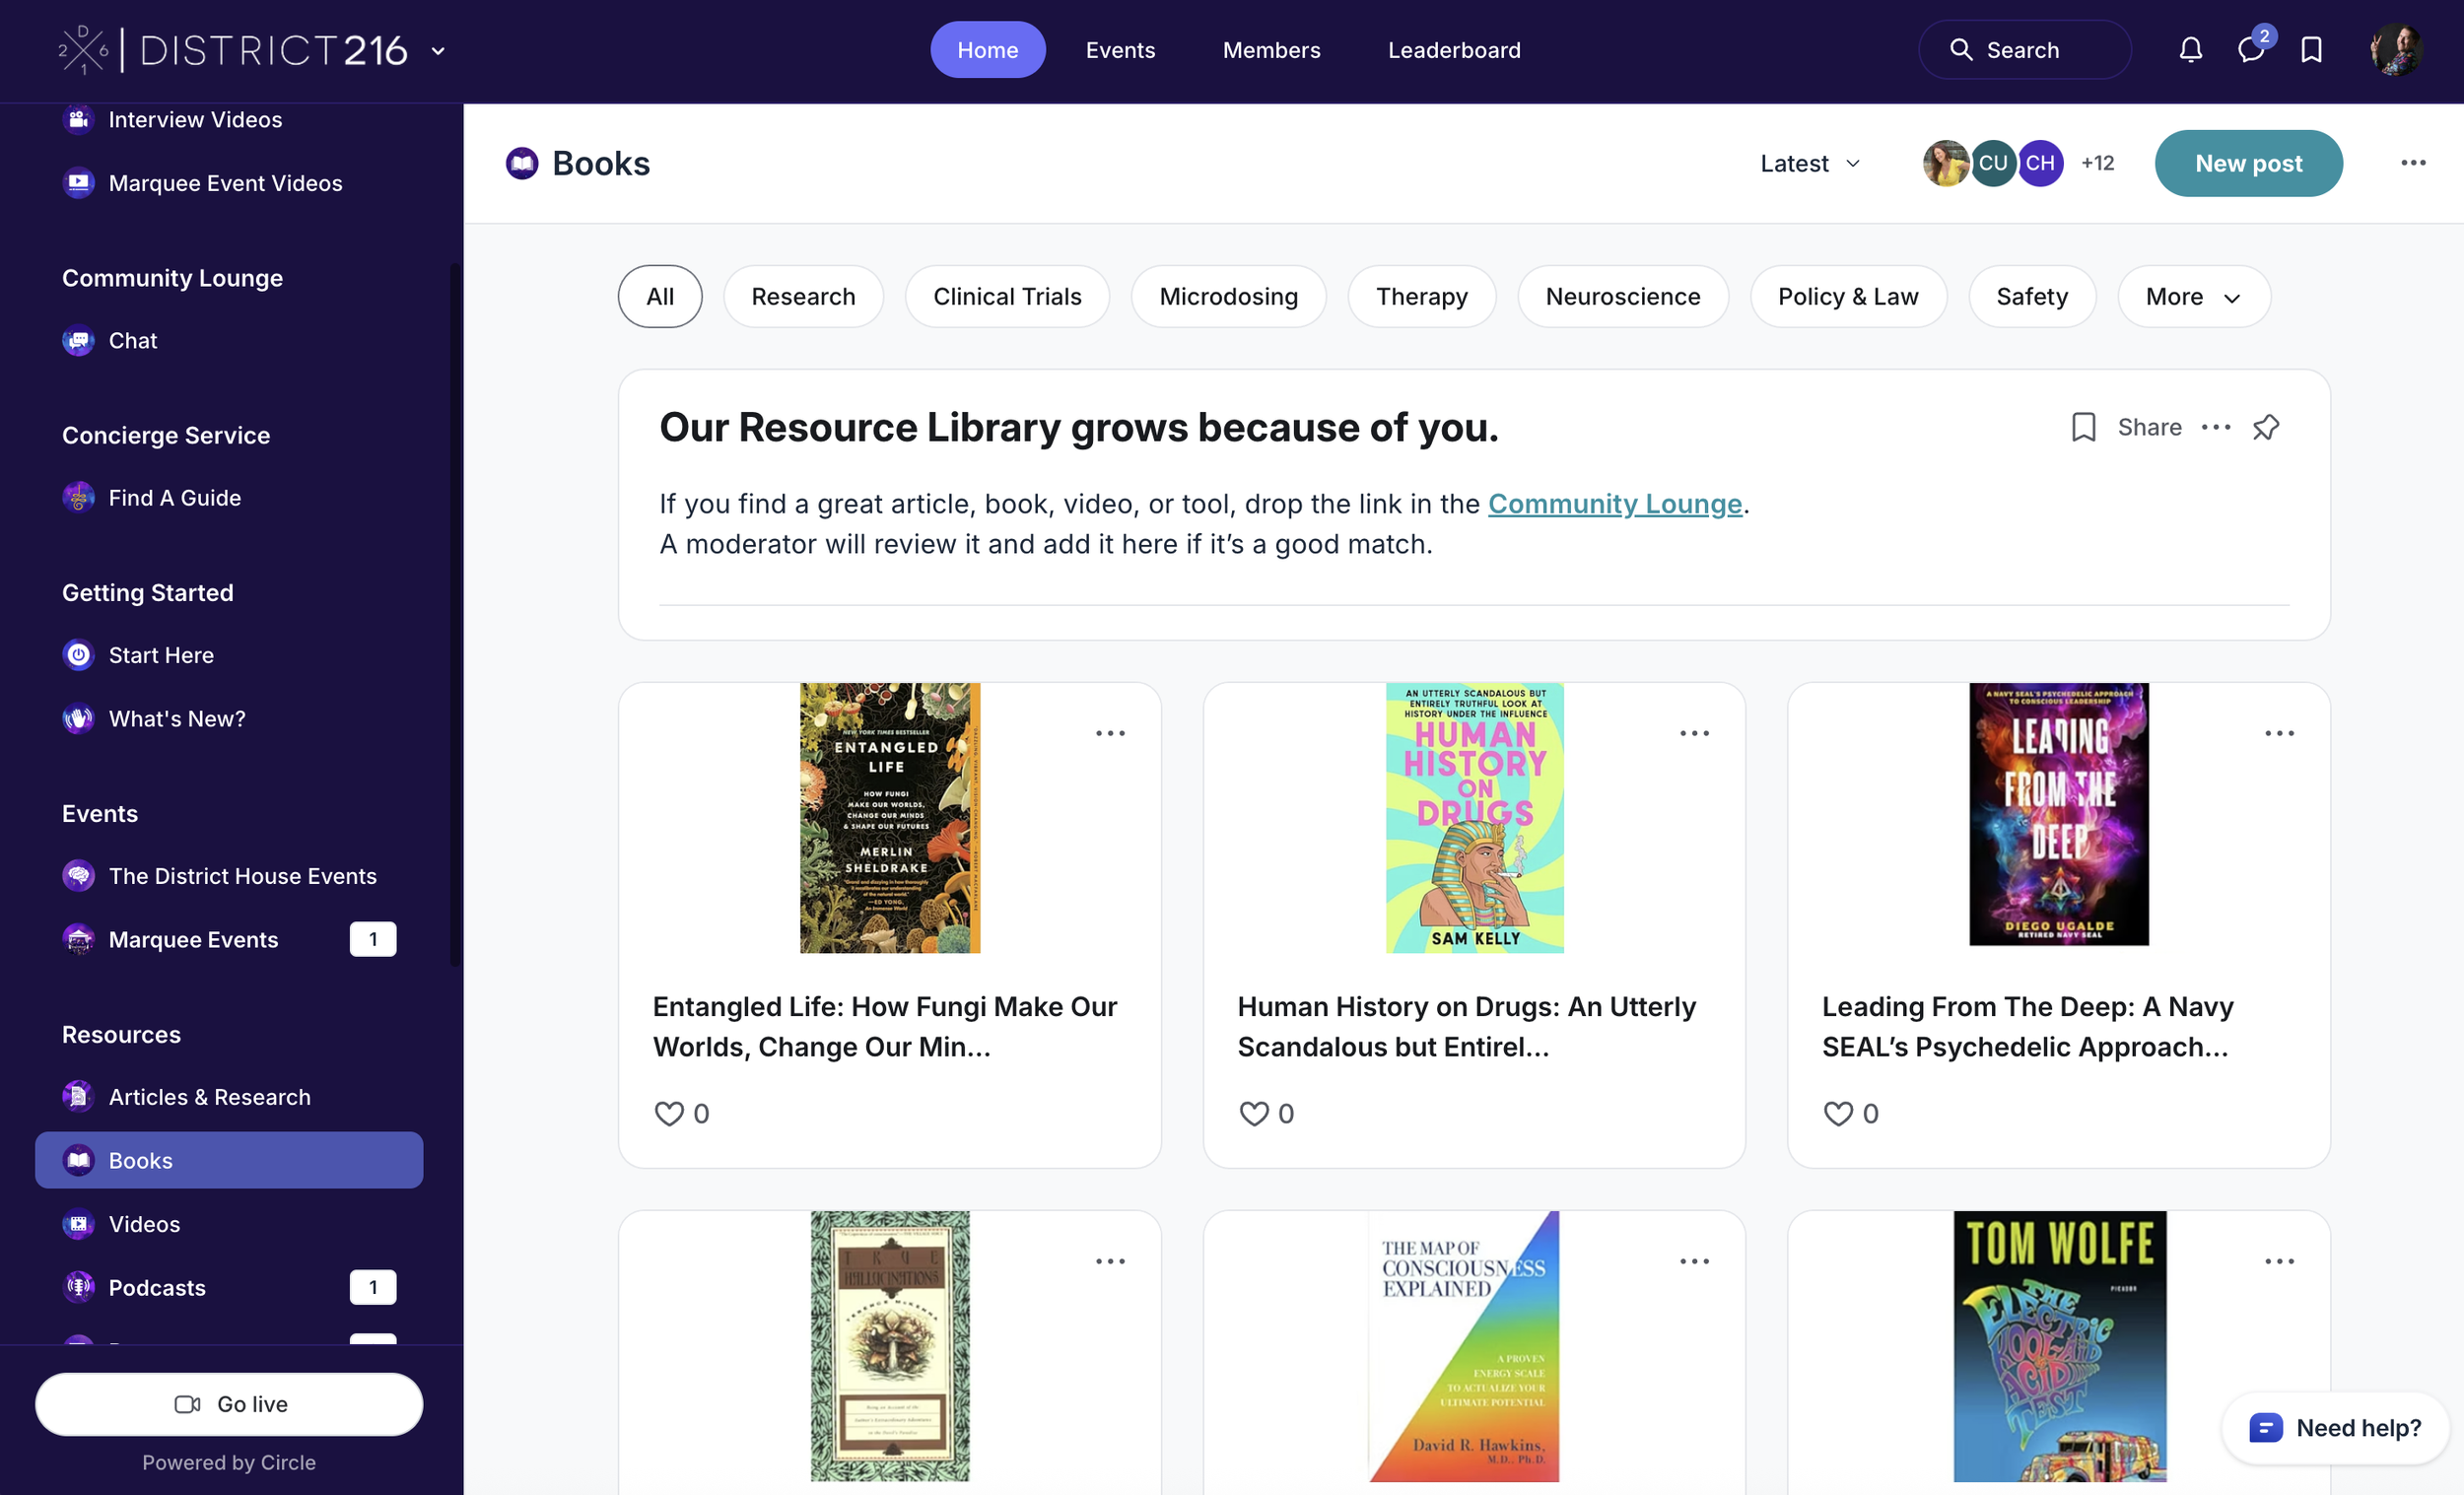Share the Resource Library post
Screen dimensions: 2464x1495
tap(2149, 427)
